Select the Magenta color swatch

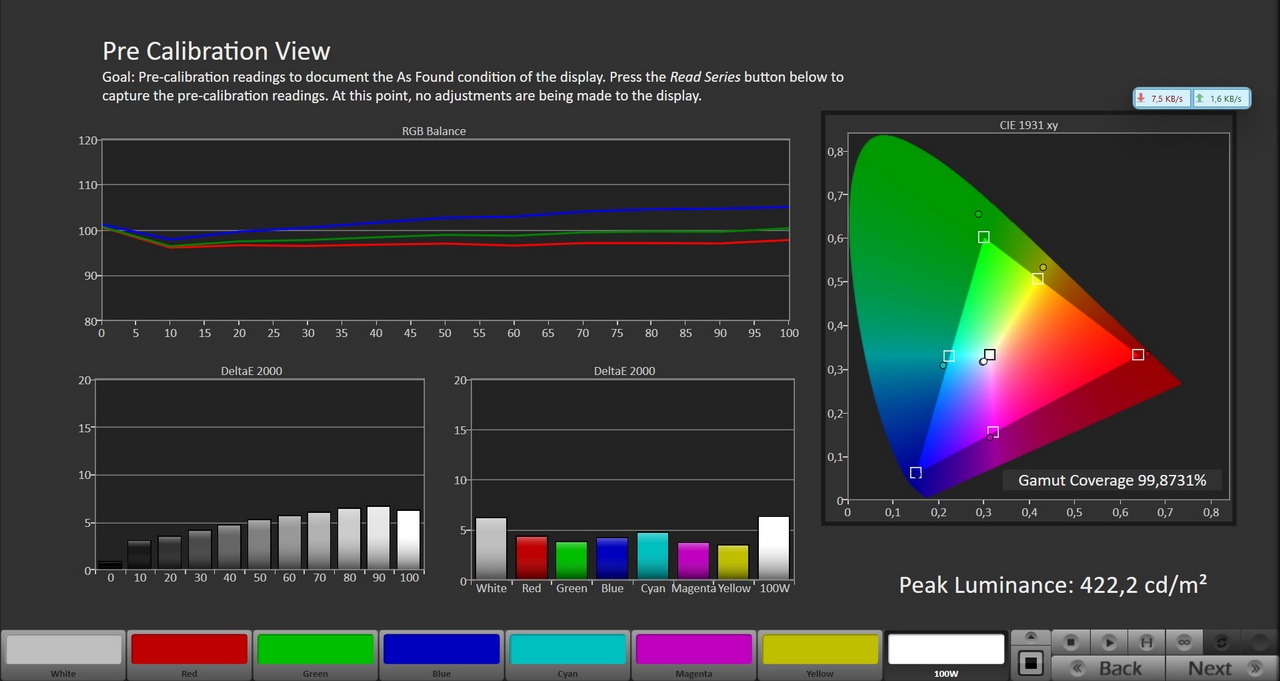pos(693,649)
